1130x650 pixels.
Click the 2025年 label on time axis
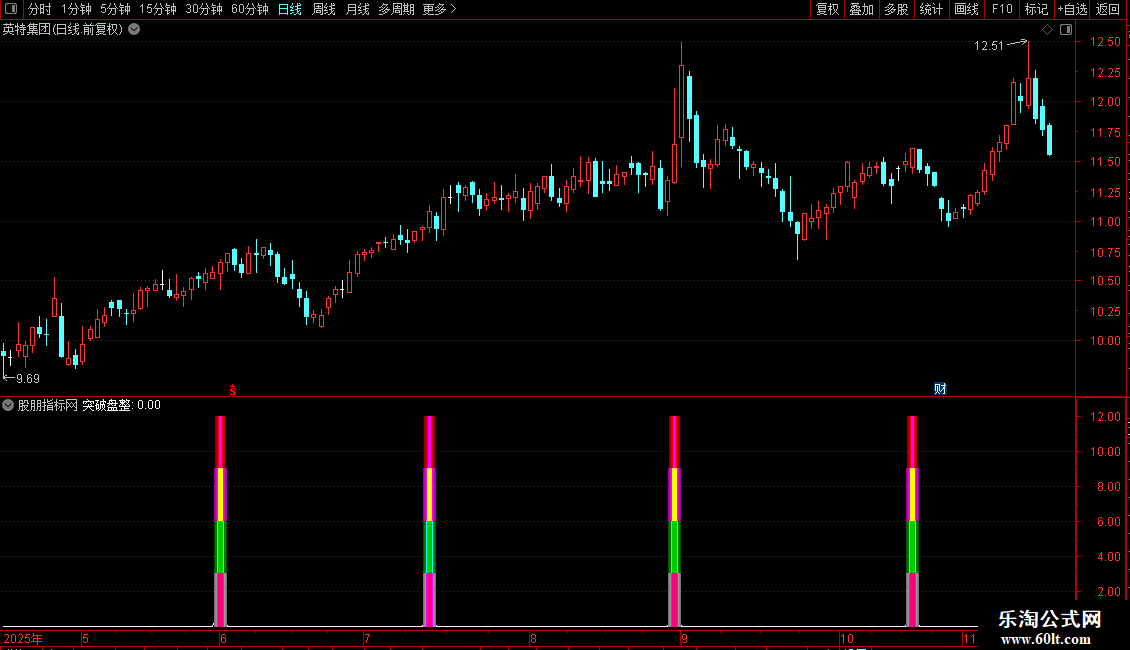(x=23, y=638)
